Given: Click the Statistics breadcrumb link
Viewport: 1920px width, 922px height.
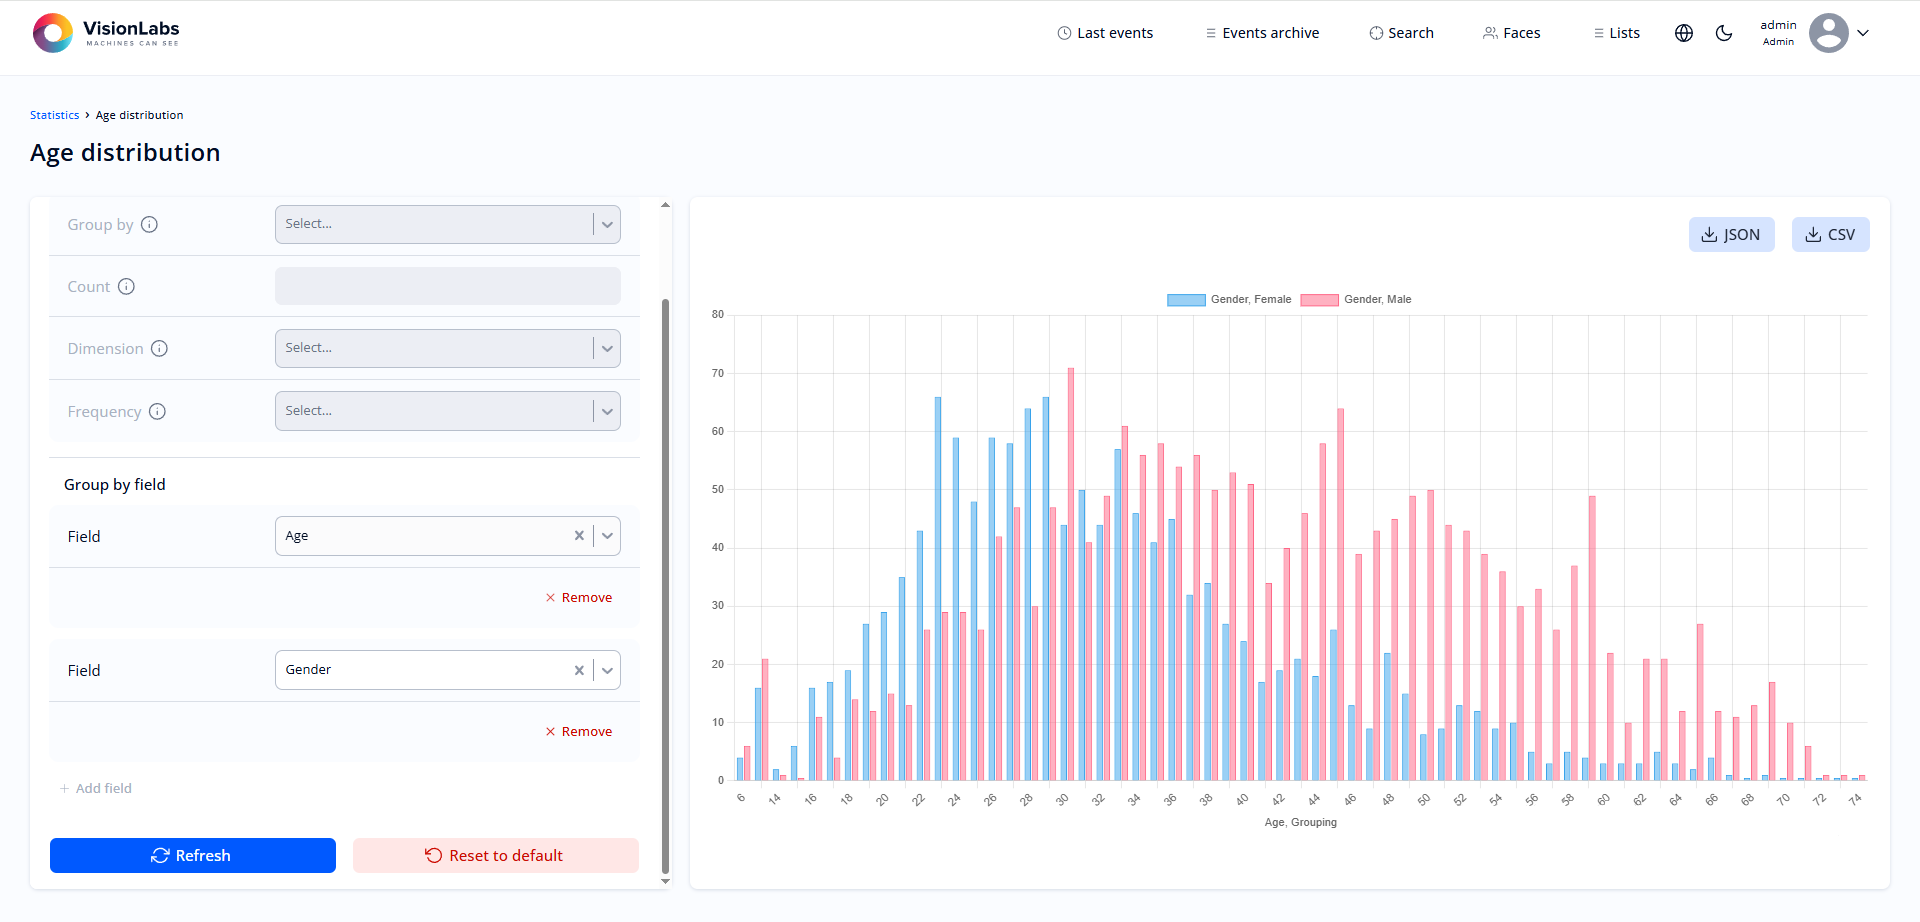Looking at the screenshot, I should coord(54,115).
